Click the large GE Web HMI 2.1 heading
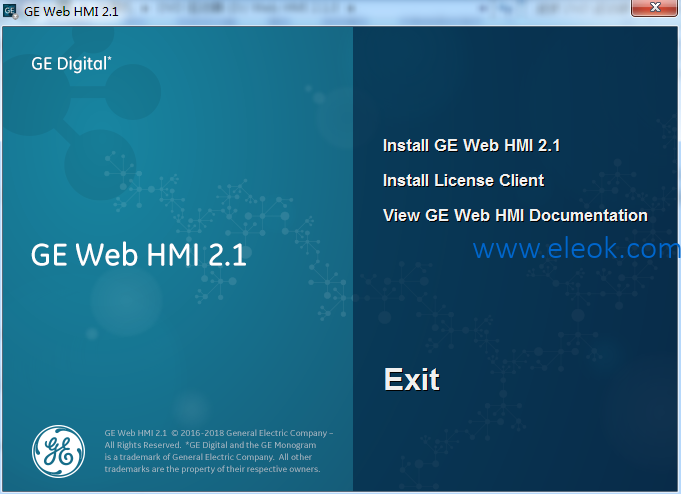Screen dimensions: 681x494 (139, 255)
